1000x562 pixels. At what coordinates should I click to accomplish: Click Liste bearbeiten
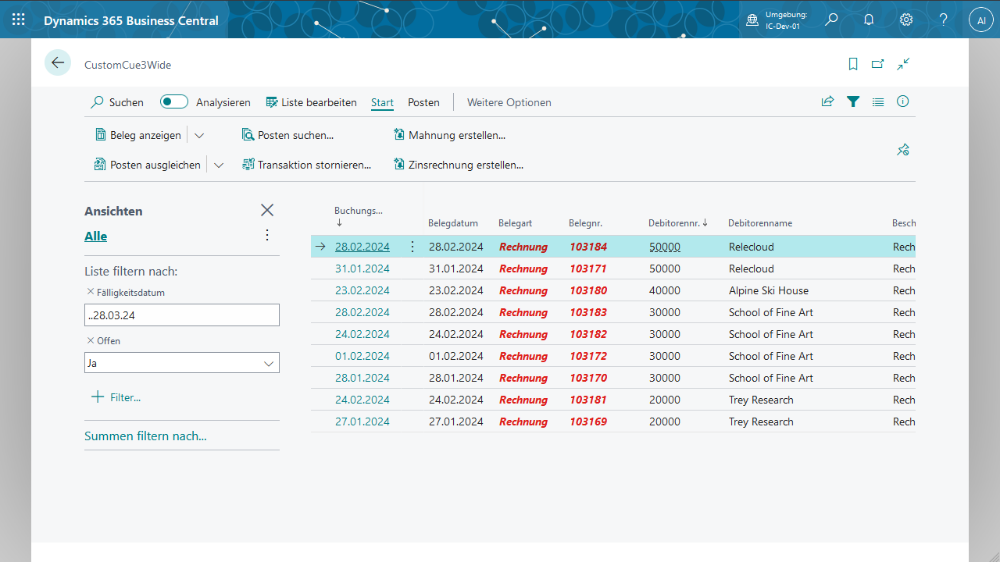point(311,102)
